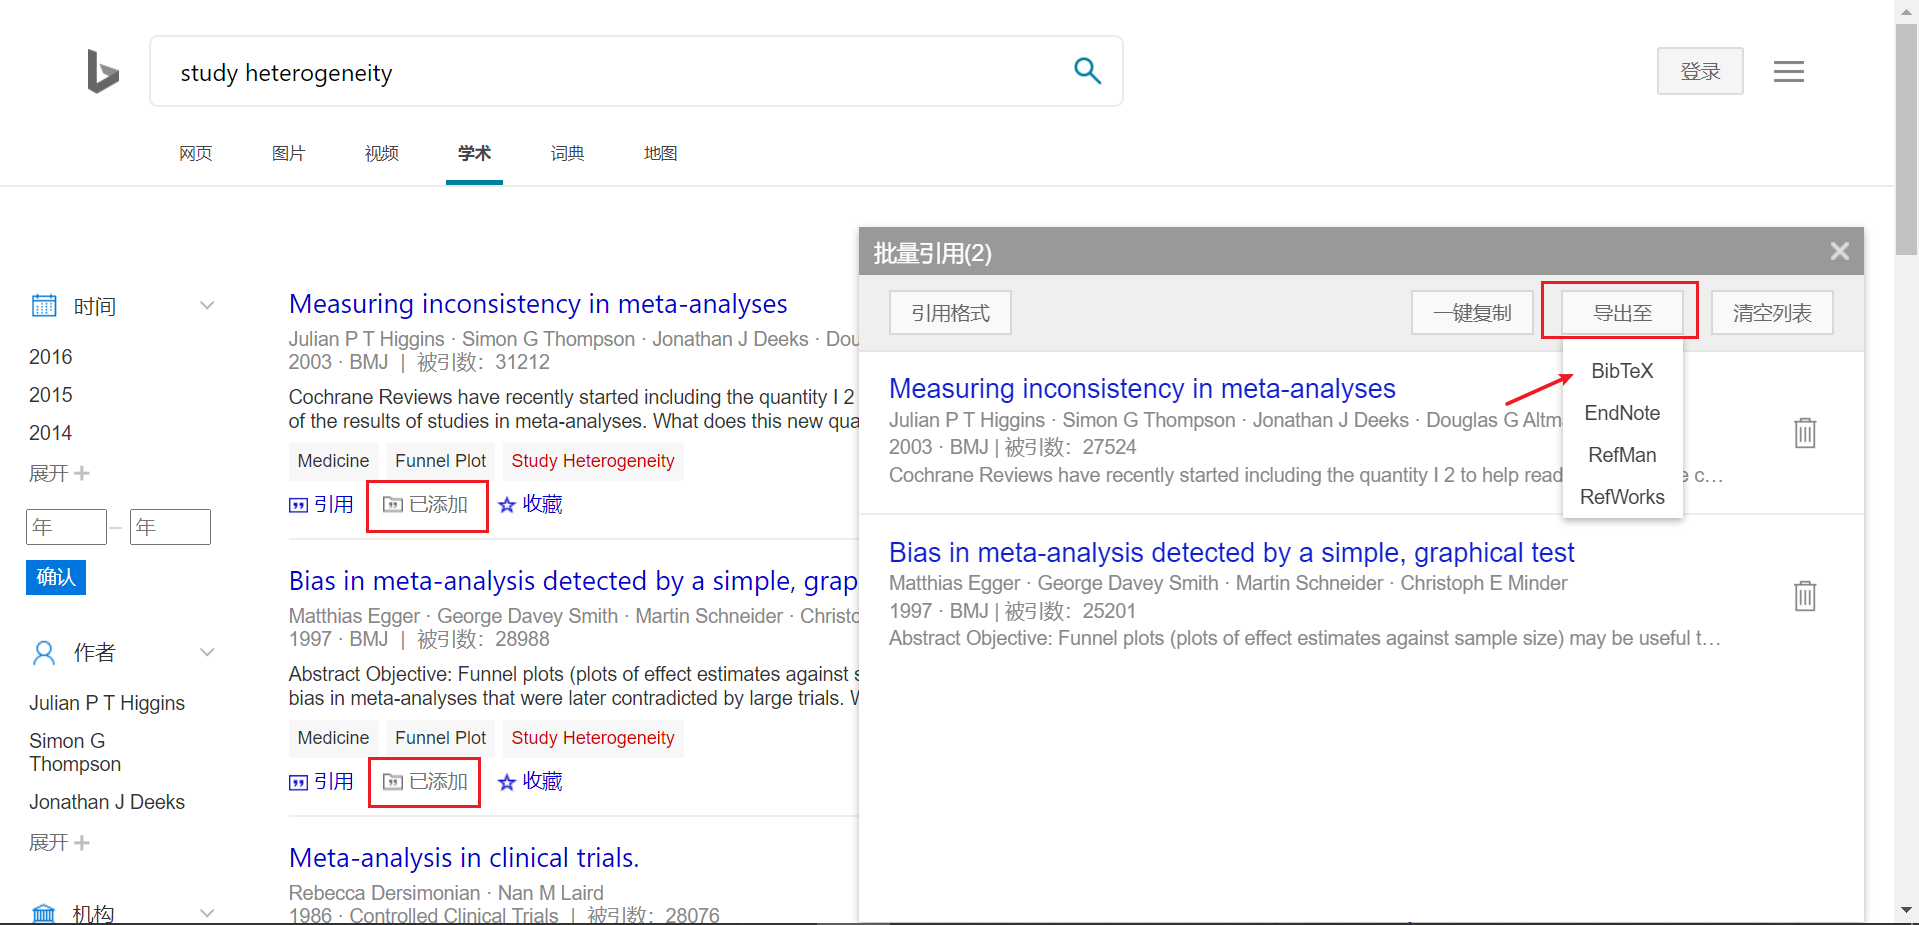Collapse the 作者 filter section
The width and height of the screenshot is (1919, 925).
click(207, 653)
